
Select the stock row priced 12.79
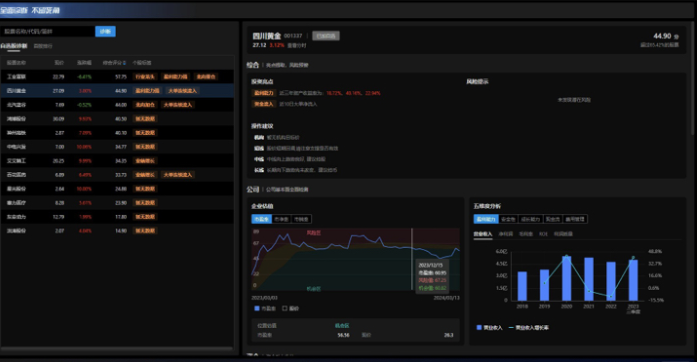coord(117,217)
